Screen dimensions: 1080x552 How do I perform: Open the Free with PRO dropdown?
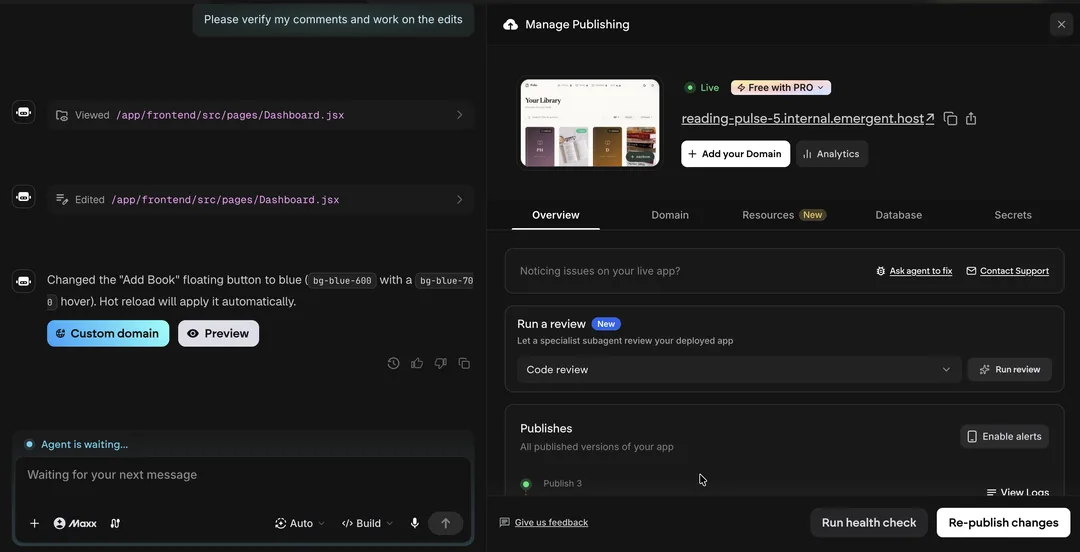pos(780,88)
